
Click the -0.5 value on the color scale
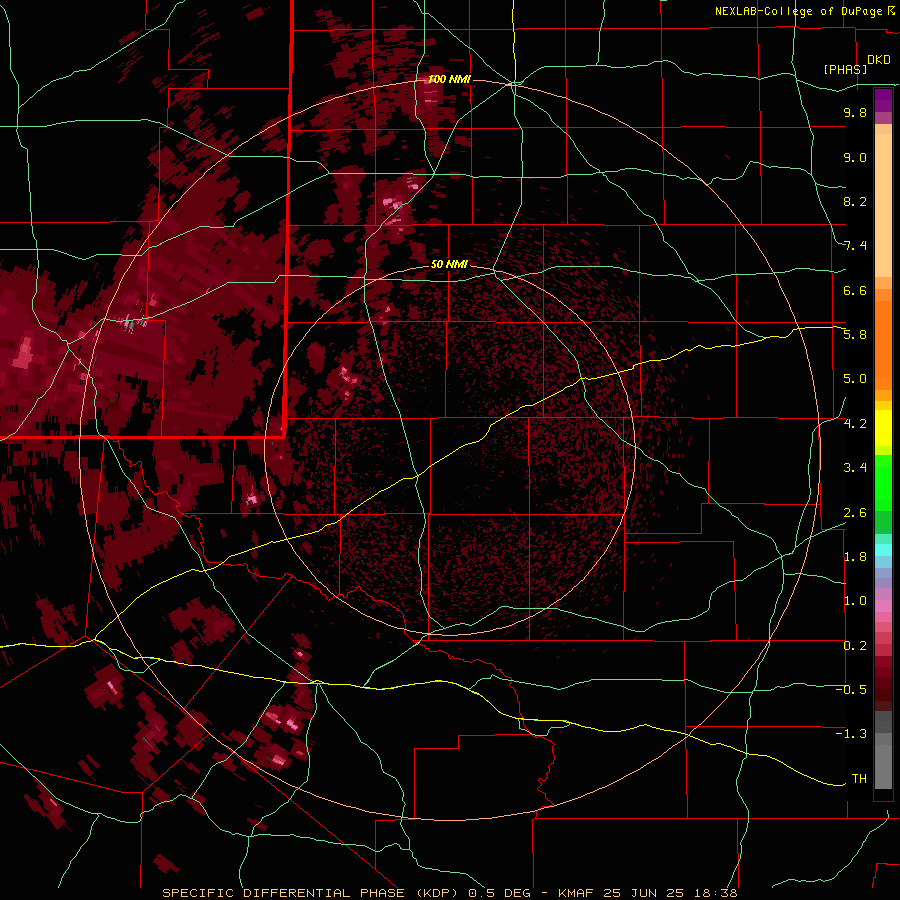tap(851, 690)
